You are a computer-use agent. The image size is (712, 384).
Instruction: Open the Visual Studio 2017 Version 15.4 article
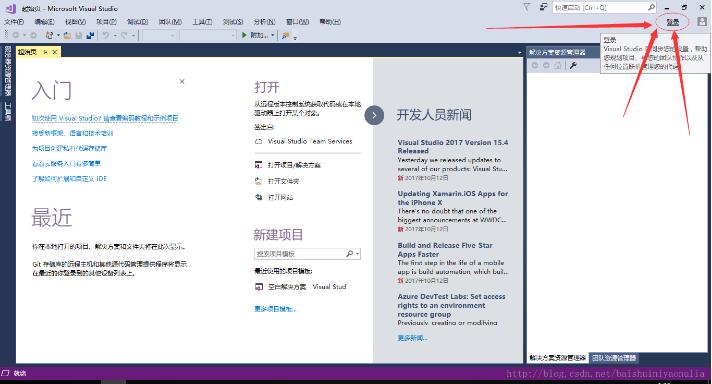(453, 147)
